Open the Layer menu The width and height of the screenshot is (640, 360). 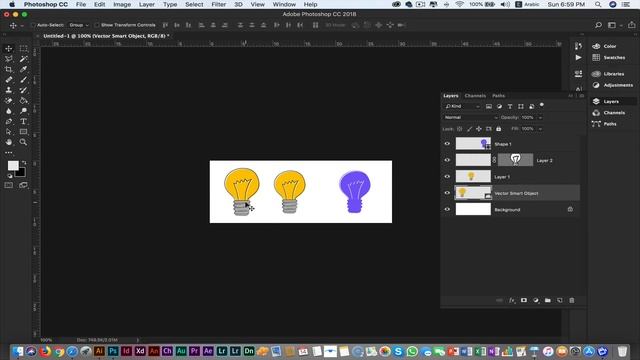pyautogui.click(x=147, y=4)
